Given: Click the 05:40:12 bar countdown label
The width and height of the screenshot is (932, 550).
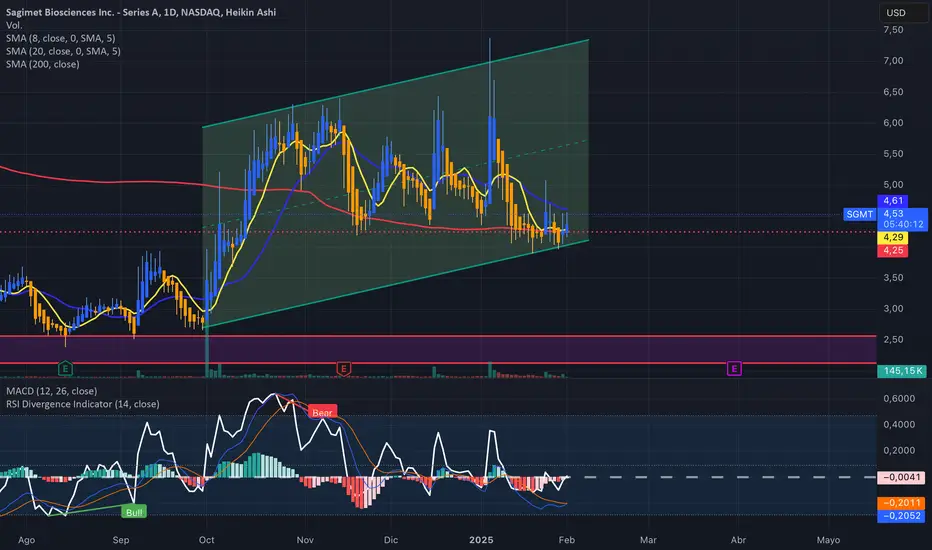Looking at the screenshot, I should click(903, 225).
